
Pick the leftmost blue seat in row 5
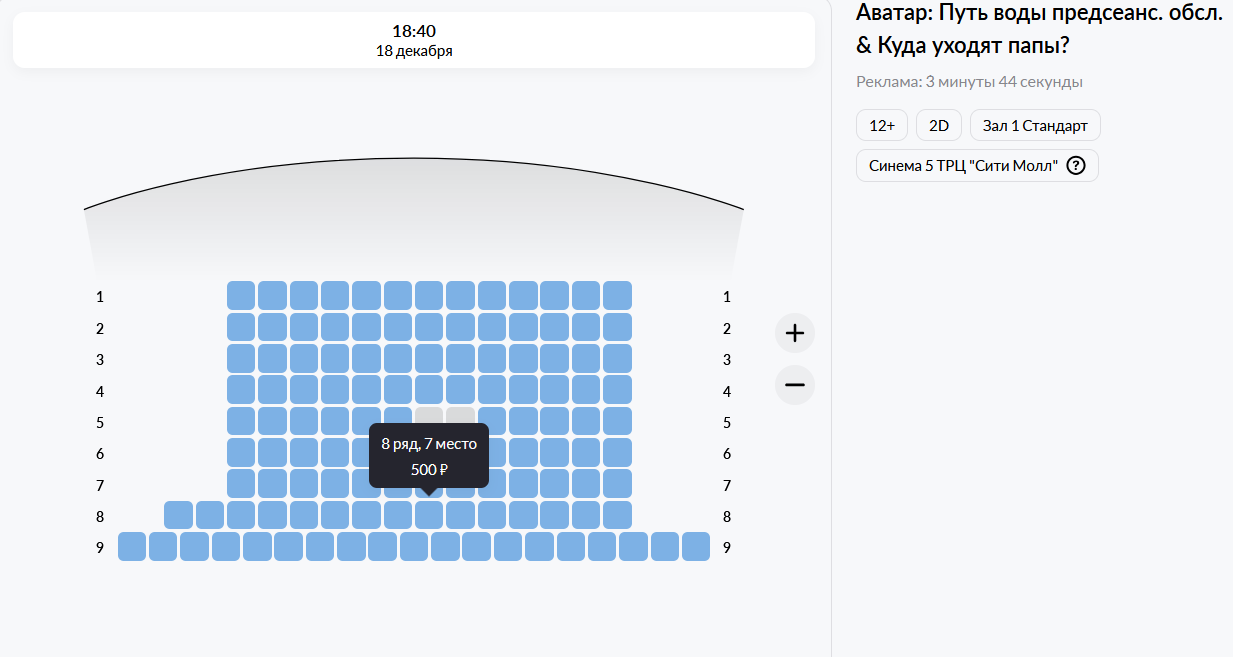pyautogui.click(x=241, y=422)
